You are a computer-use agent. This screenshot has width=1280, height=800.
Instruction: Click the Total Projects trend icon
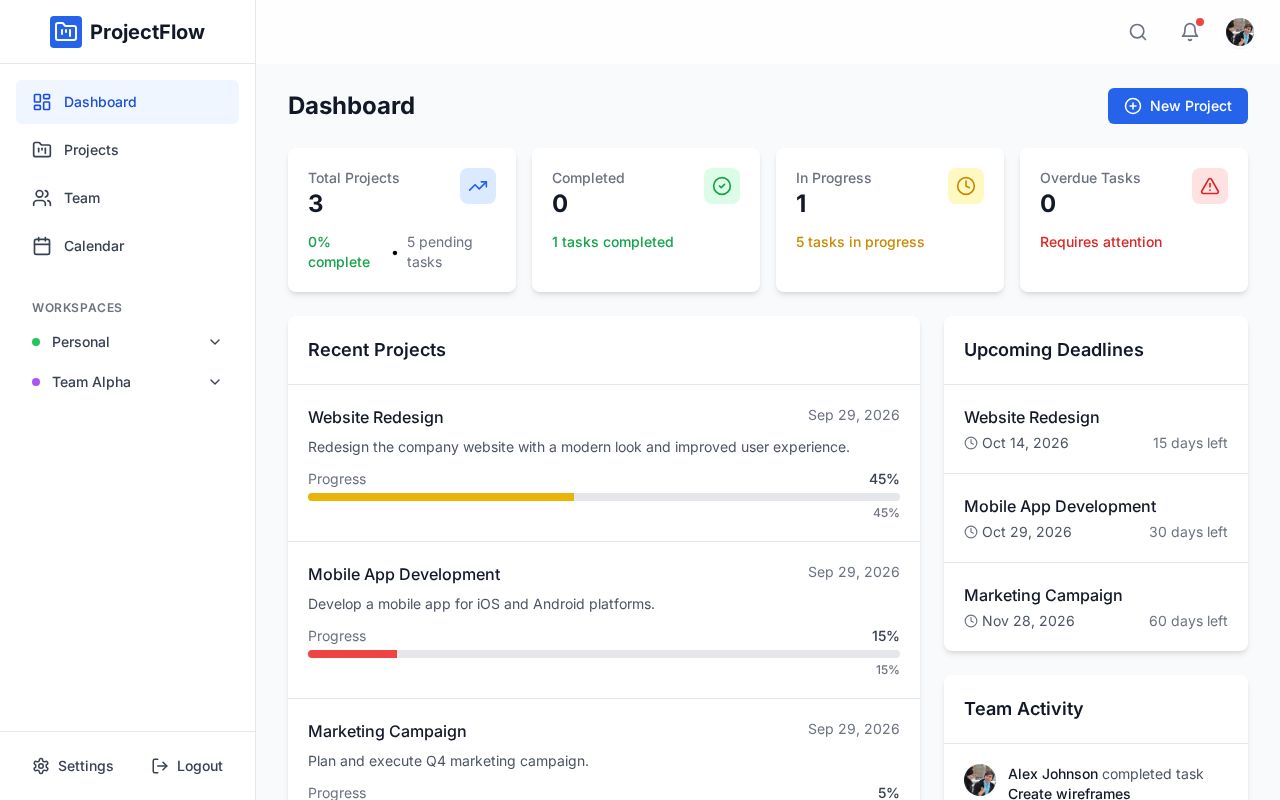click(478, 186)
